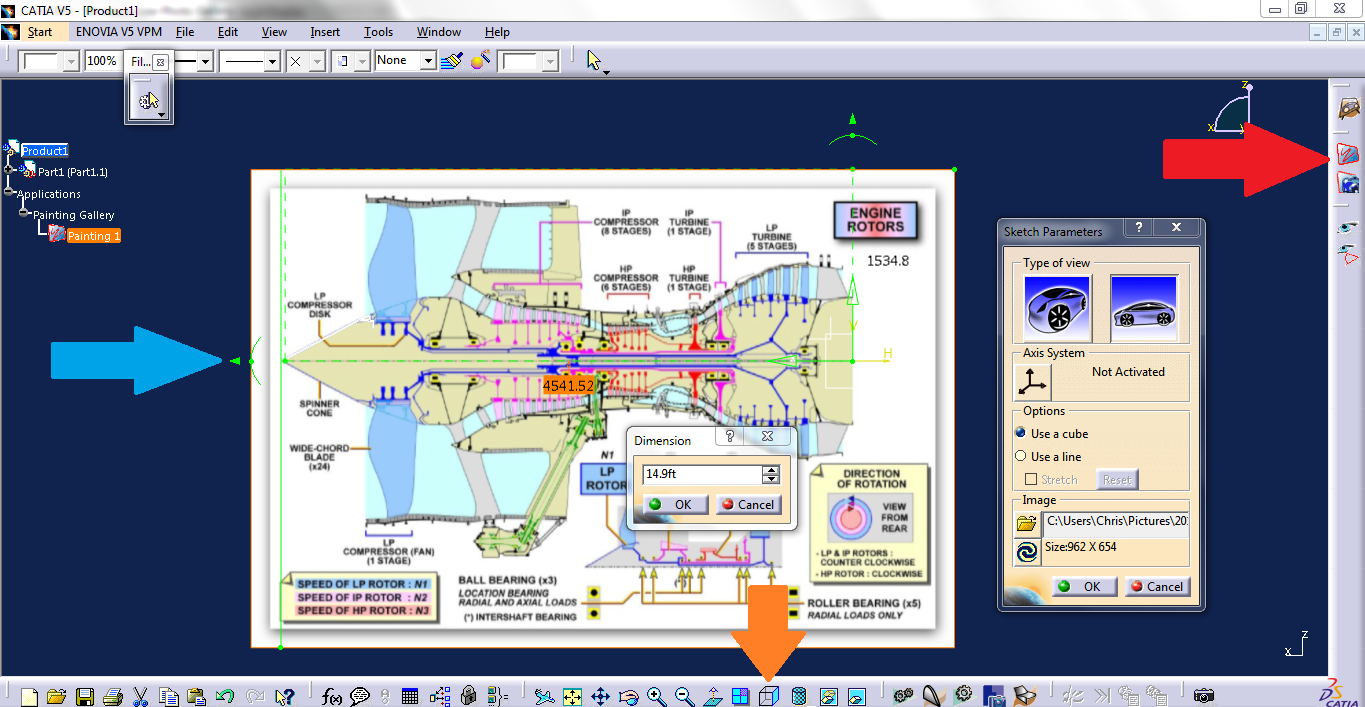The width and height of the screenshot is (1365, 707).
Task: Open the first color dropdown in top toolbar
Action: [70, 62]
